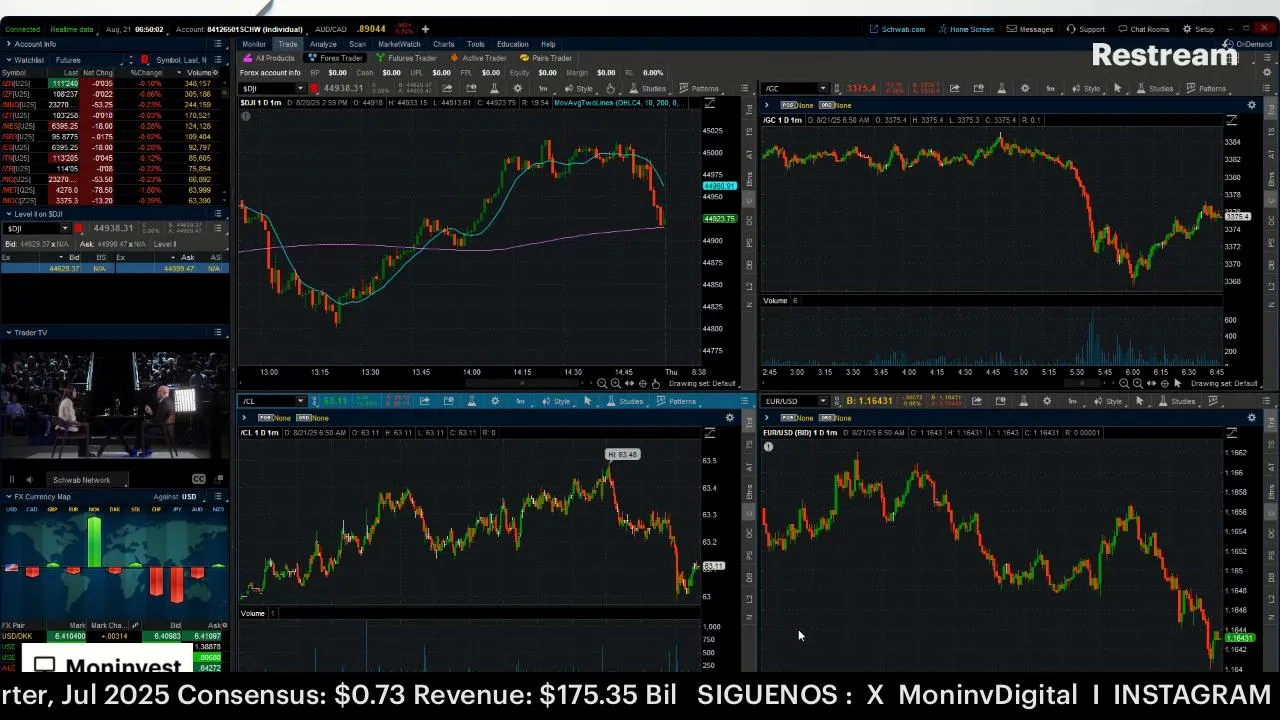Switch to the Analyze tab
This screenshot has width=1280, height=720.
tap(323, 44)
